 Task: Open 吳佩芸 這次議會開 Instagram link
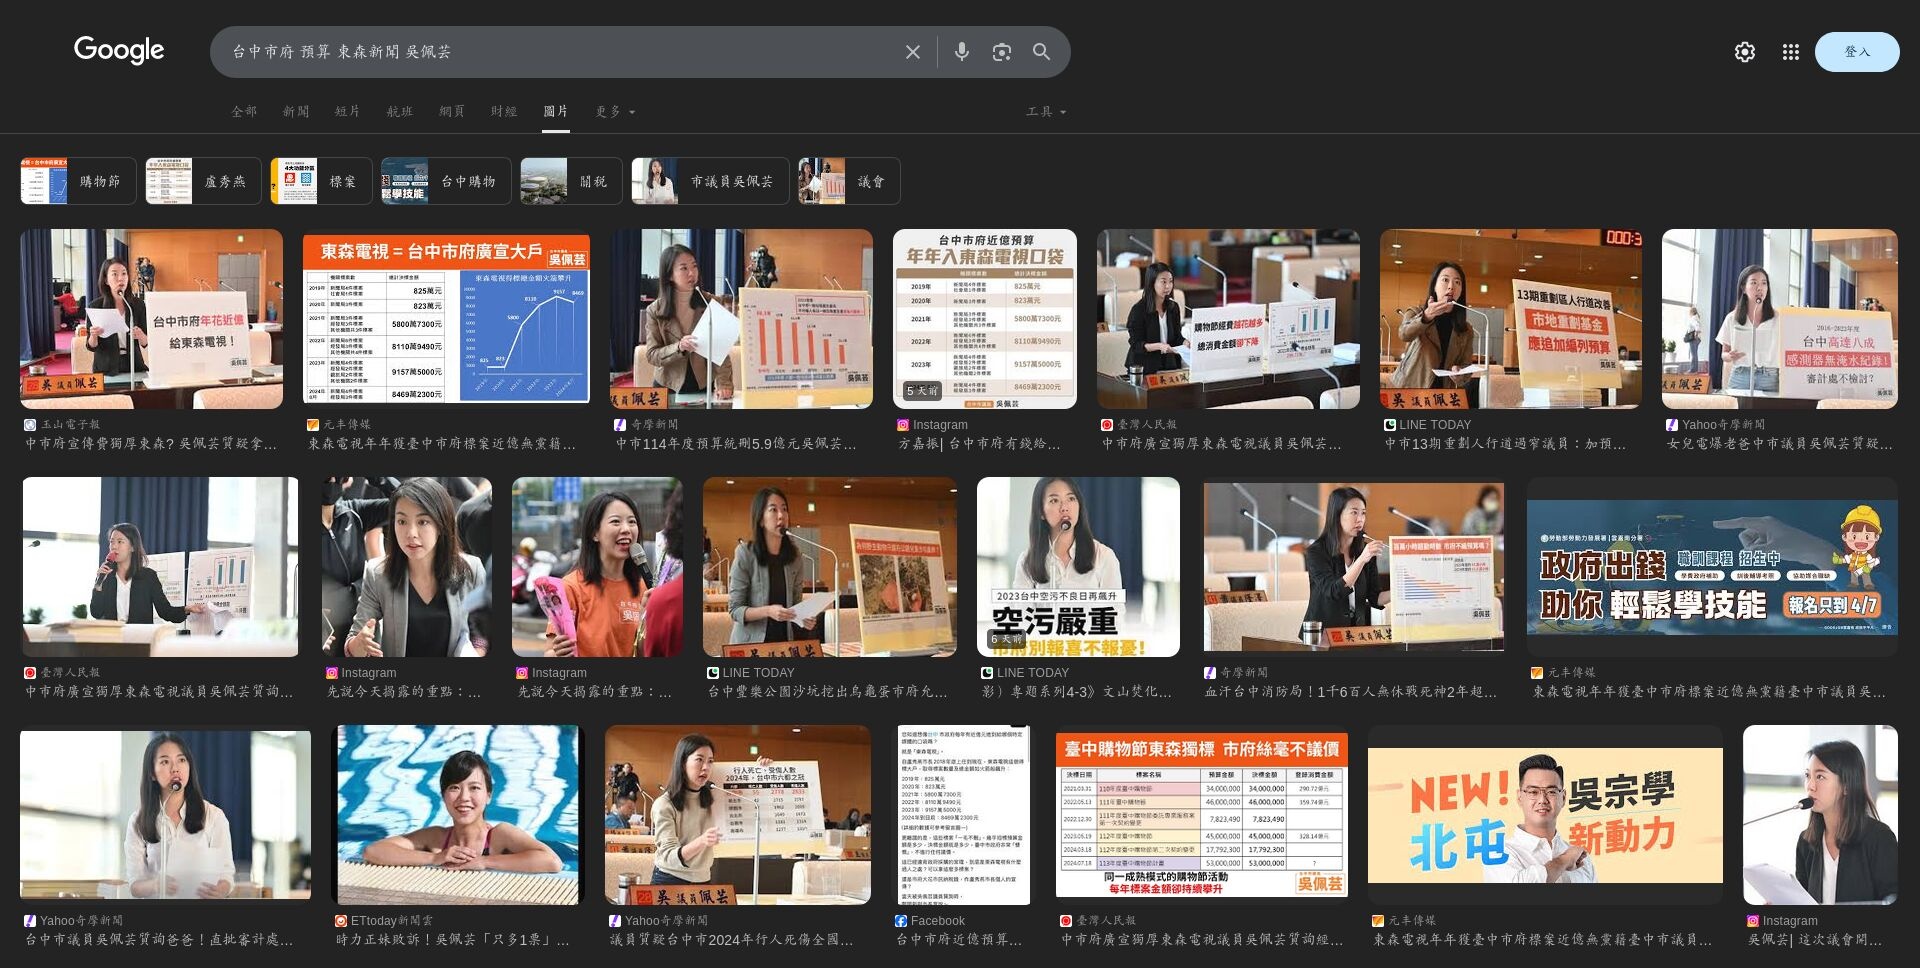pyautogui.click(x=1815, y=940)
